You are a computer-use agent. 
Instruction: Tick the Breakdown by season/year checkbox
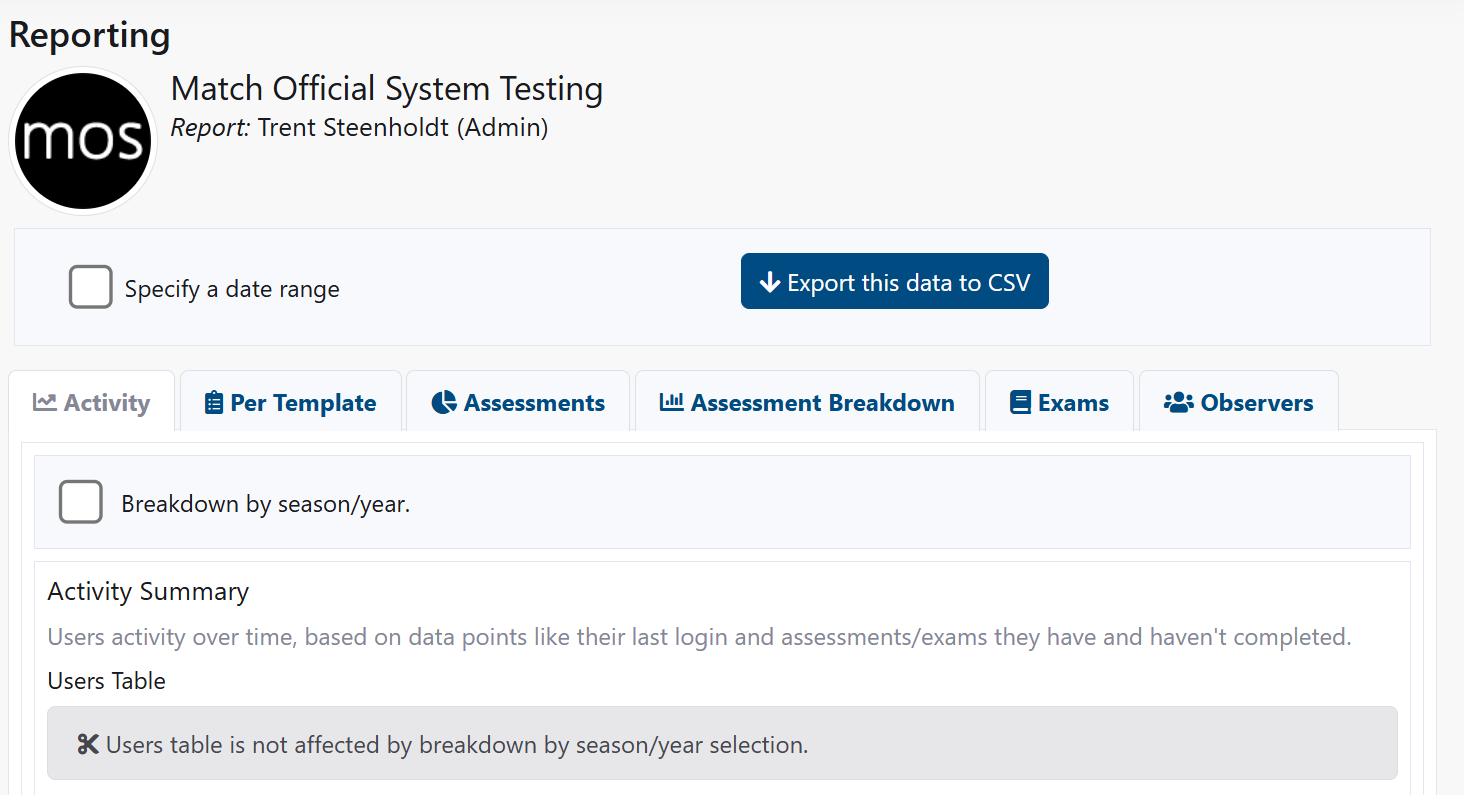click(x=81, y=502)
